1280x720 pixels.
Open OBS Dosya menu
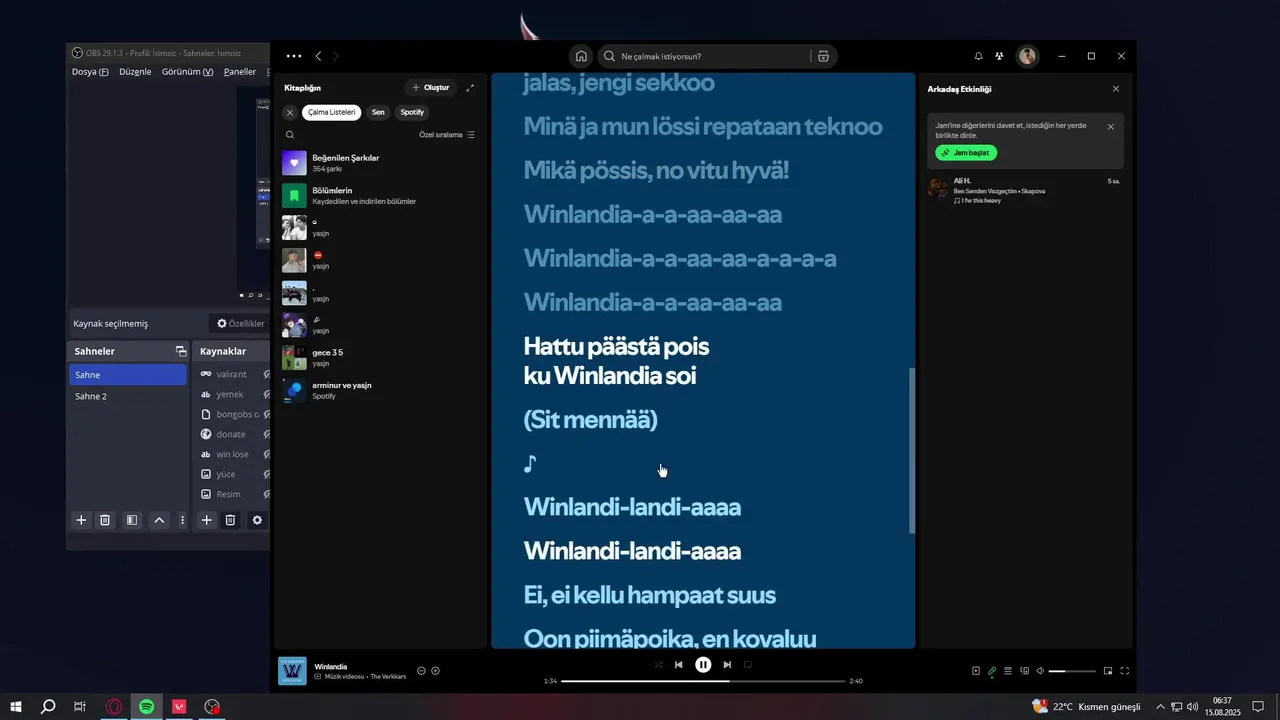pyautogui.click(x=90, y=72)
